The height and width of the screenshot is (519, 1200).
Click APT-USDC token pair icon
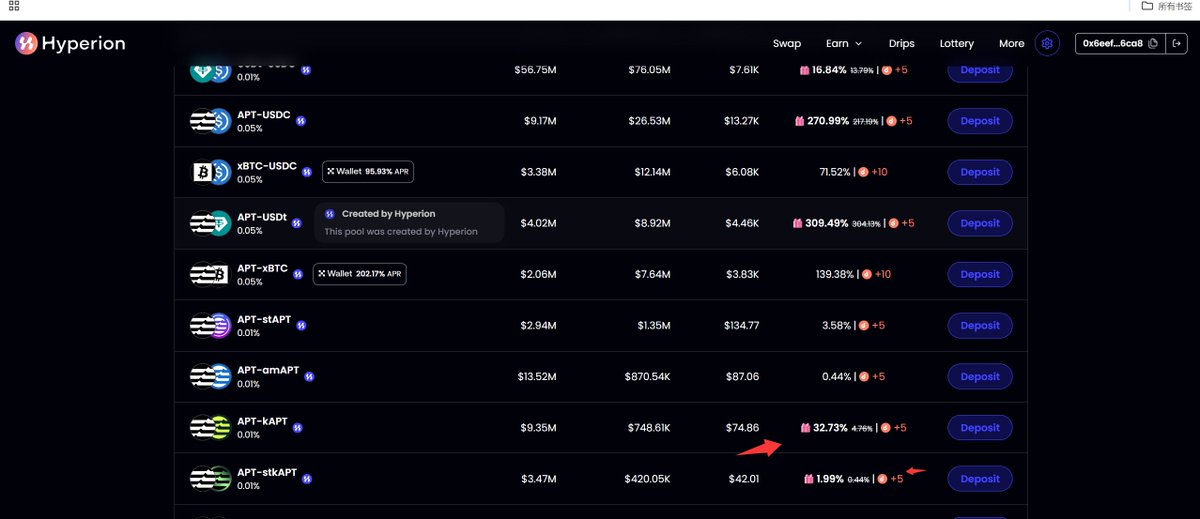coord(210,121)
